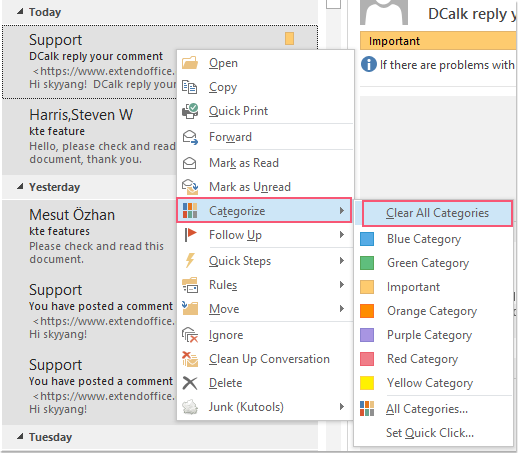Screen dimensions: 518x453
Task: Toggle the checkbox above the reading pane
Action: pos(333,3)
